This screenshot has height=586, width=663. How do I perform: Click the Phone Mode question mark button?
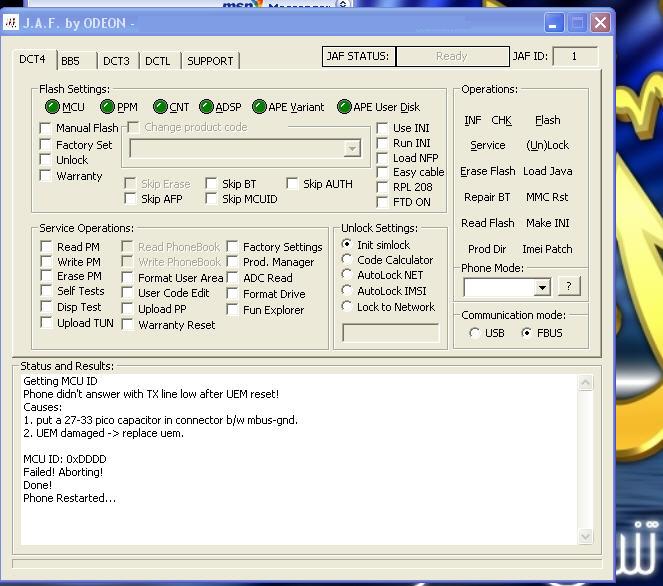pos(569,286)
